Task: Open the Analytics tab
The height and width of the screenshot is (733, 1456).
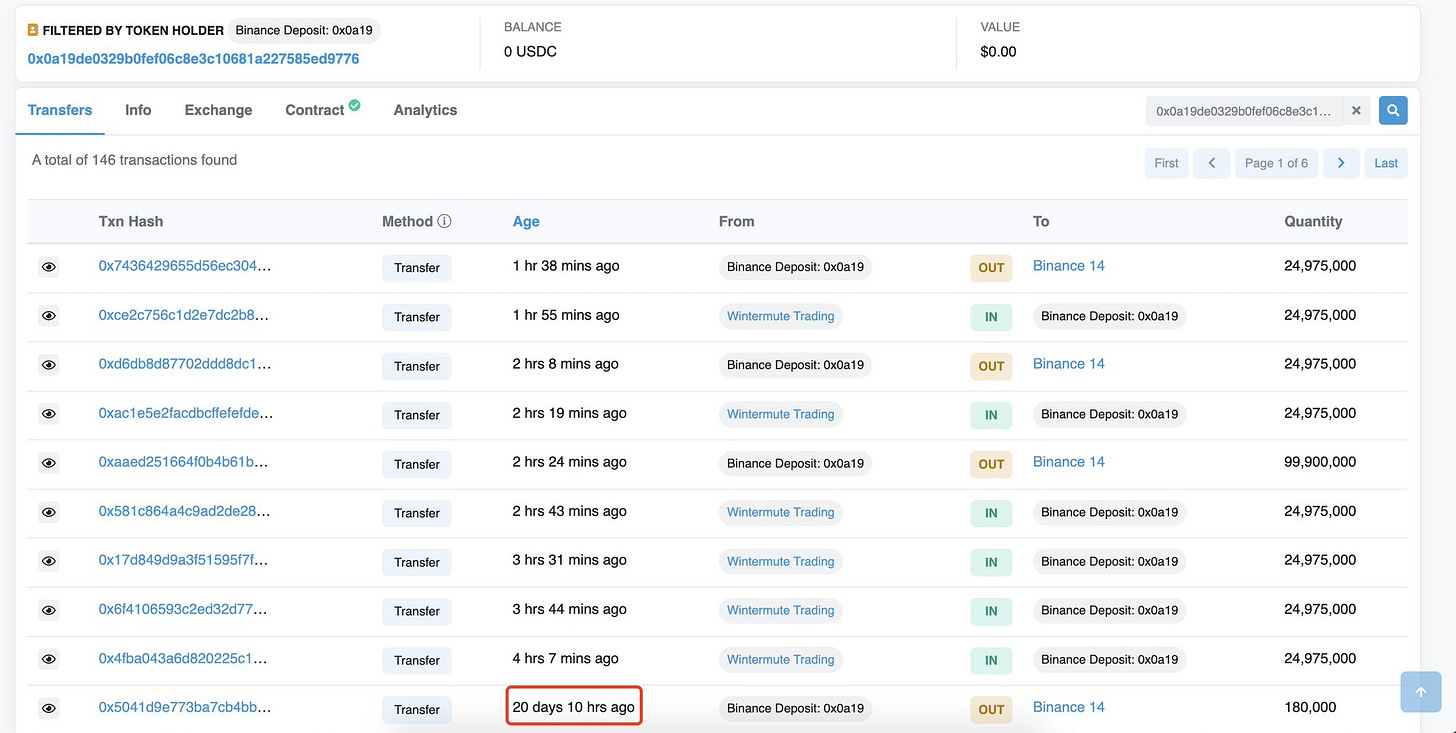Action: pos(425,110)
